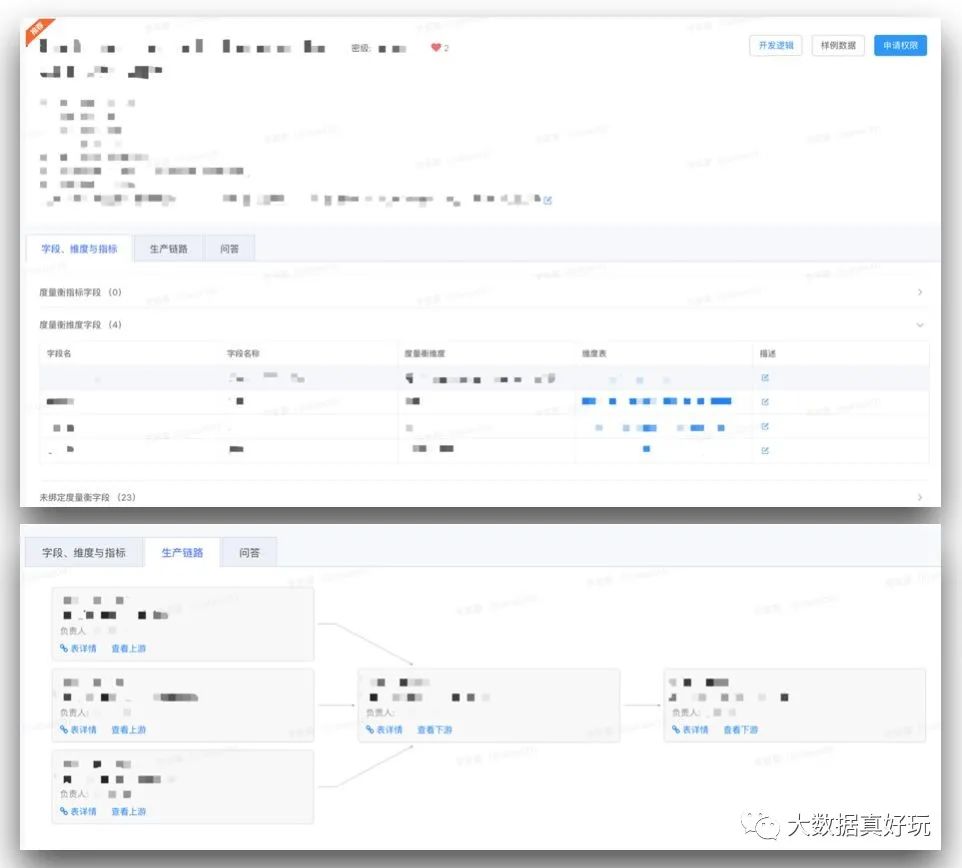Screen dimensions: 962x868
Task: Click the blue 申请权限 button
Action: 900,45
